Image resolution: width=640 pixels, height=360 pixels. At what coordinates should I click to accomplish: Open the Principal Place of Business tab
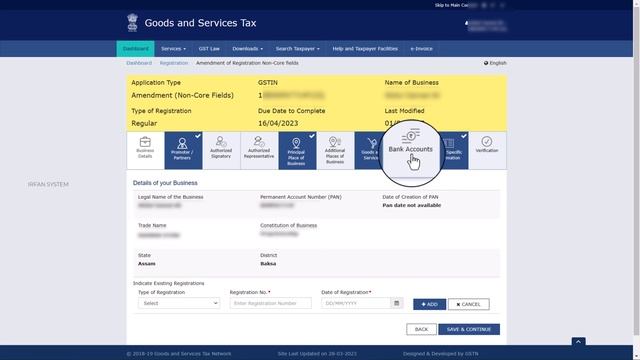coord(297,150)
